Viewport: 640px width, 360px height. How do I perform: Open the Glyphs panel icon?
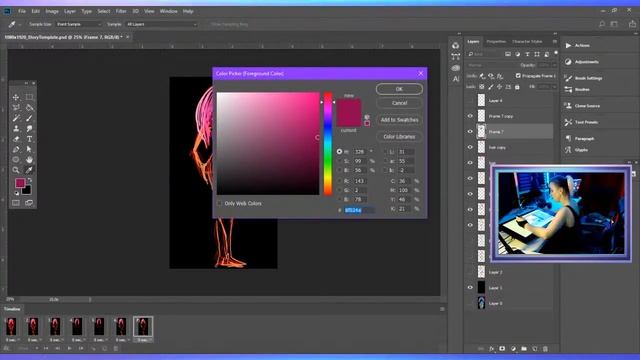pos(568,150)
